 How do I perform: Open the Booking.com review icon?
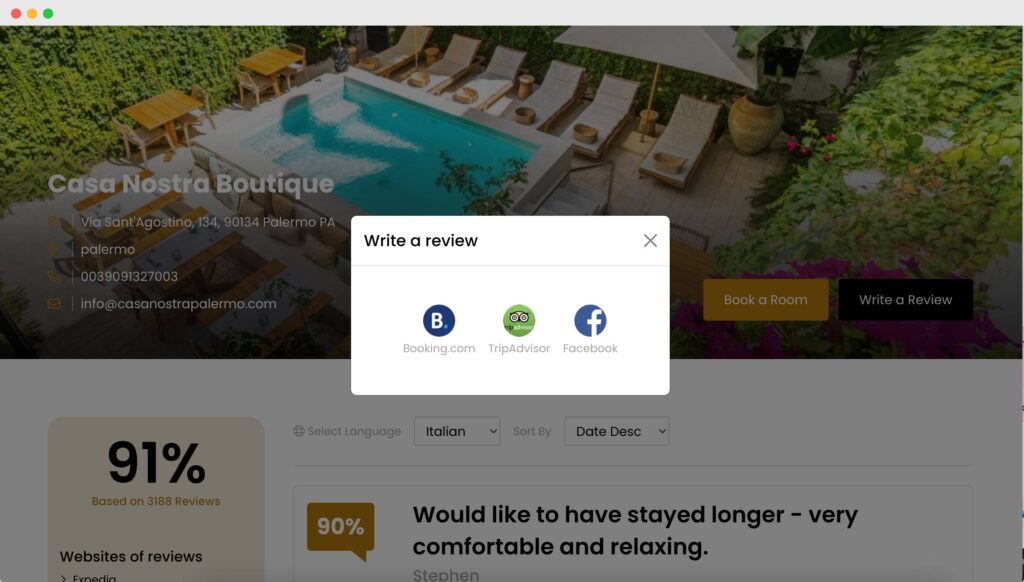[x=438, y=321]
